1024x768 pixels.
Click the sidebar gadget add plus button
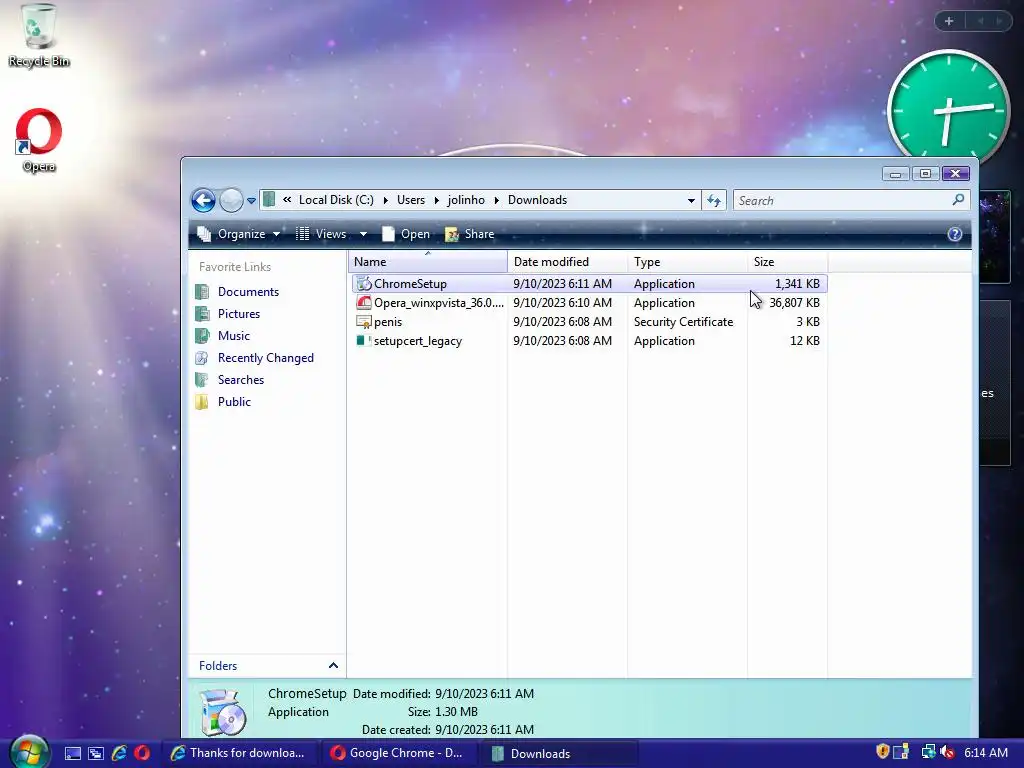pos(949,21)
